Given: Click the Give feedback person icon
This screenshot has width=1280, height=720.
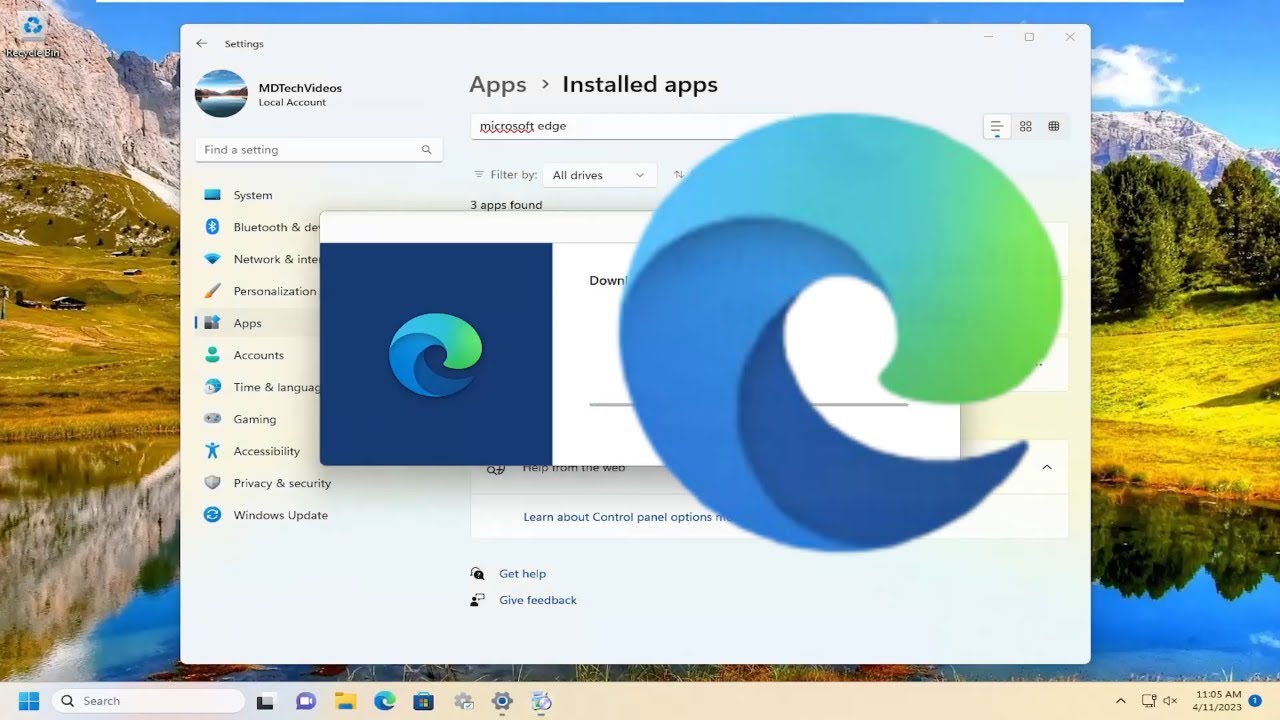Looking at the screenshot, I should (477, 600).
